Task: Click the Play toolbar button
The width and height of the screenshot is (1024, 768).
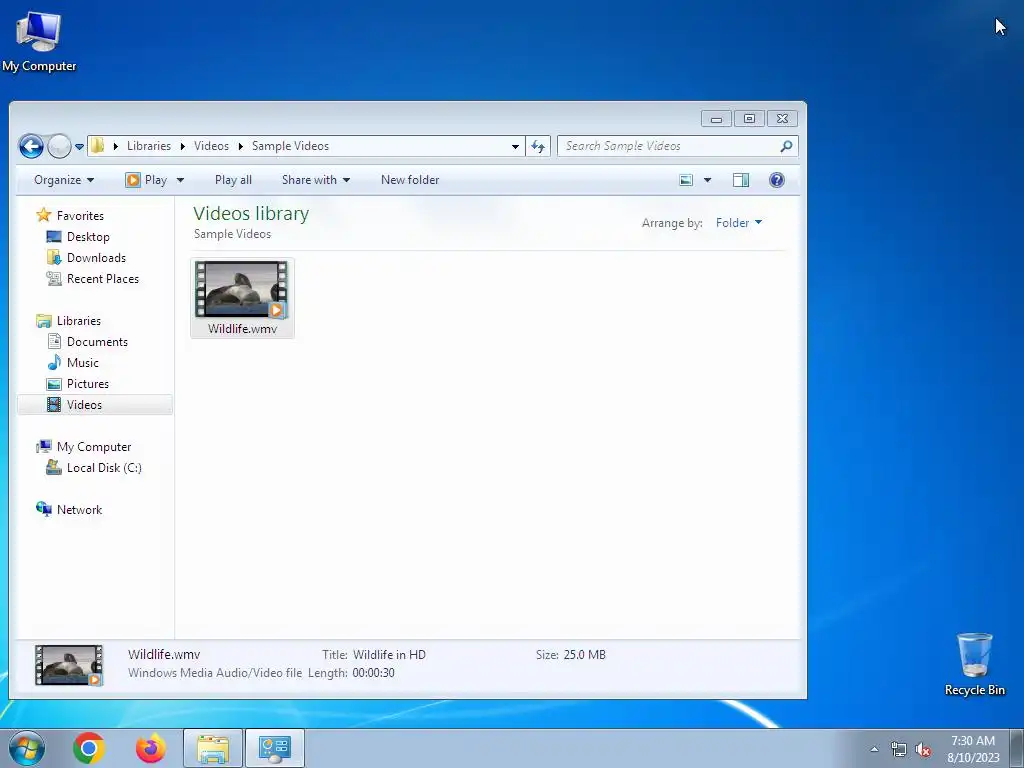Action: [x=147, y=180]
